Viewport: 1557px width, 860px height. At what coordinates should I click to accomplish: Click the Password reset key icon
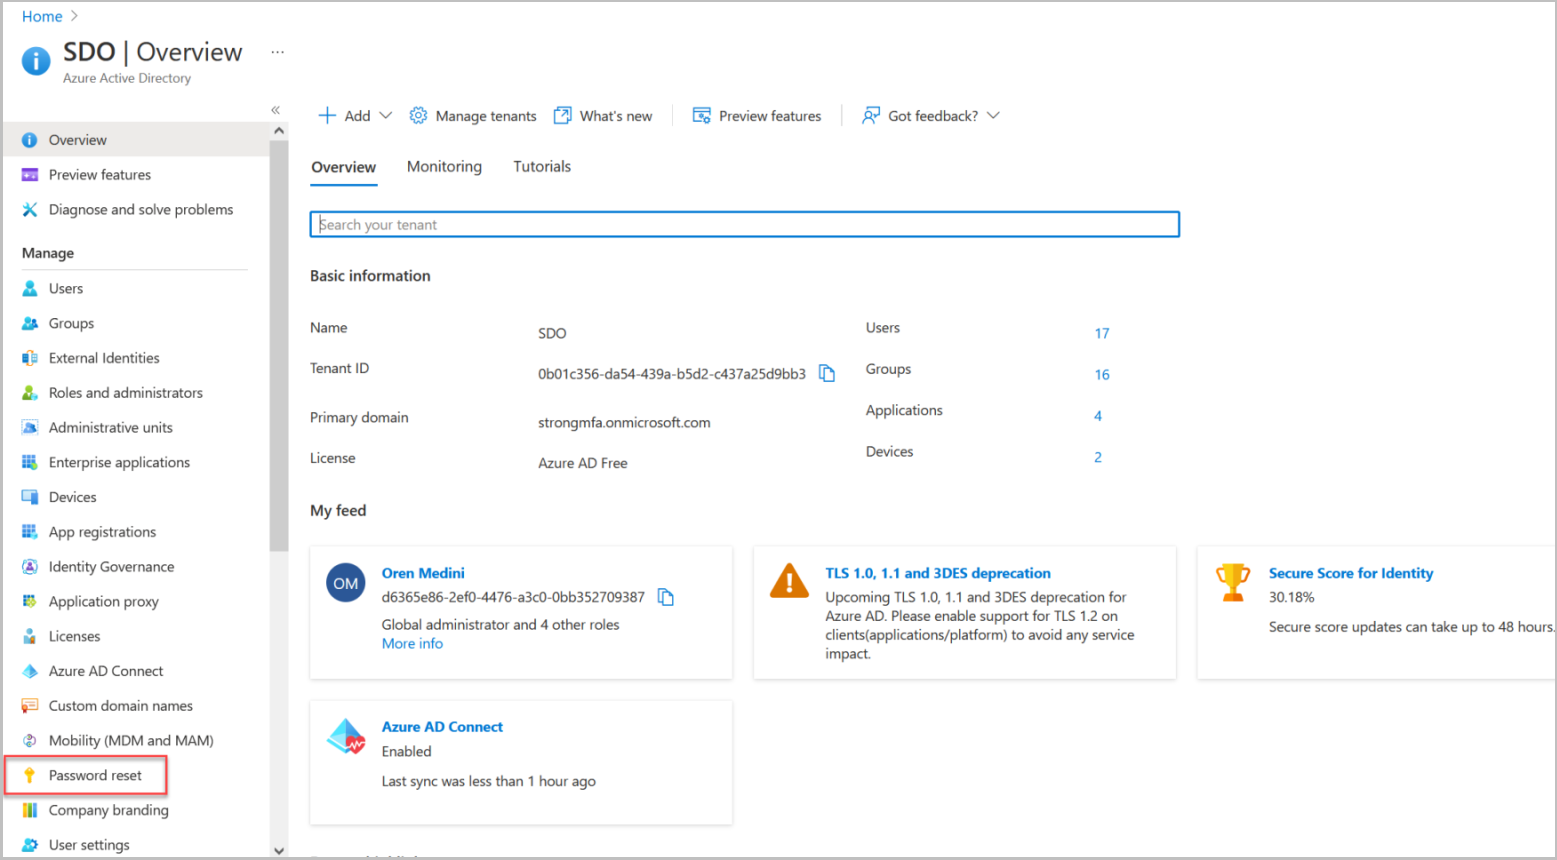point(30,776)
